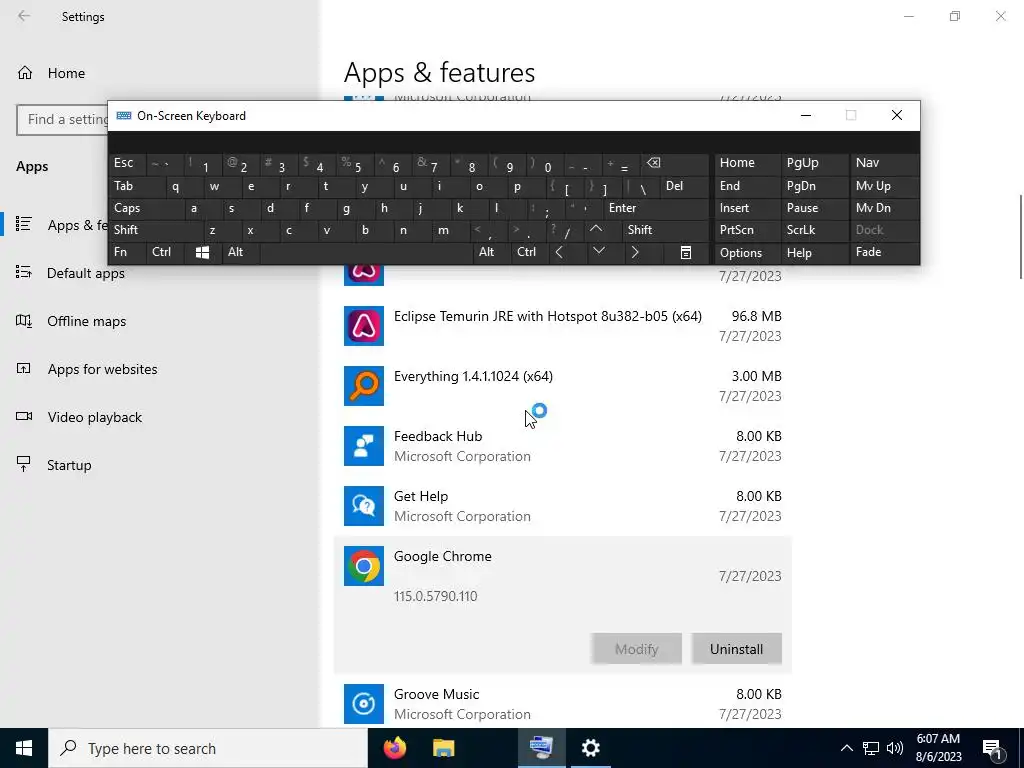Click Mv Up on On-Screen Keyboard

(x=884, y=186)
